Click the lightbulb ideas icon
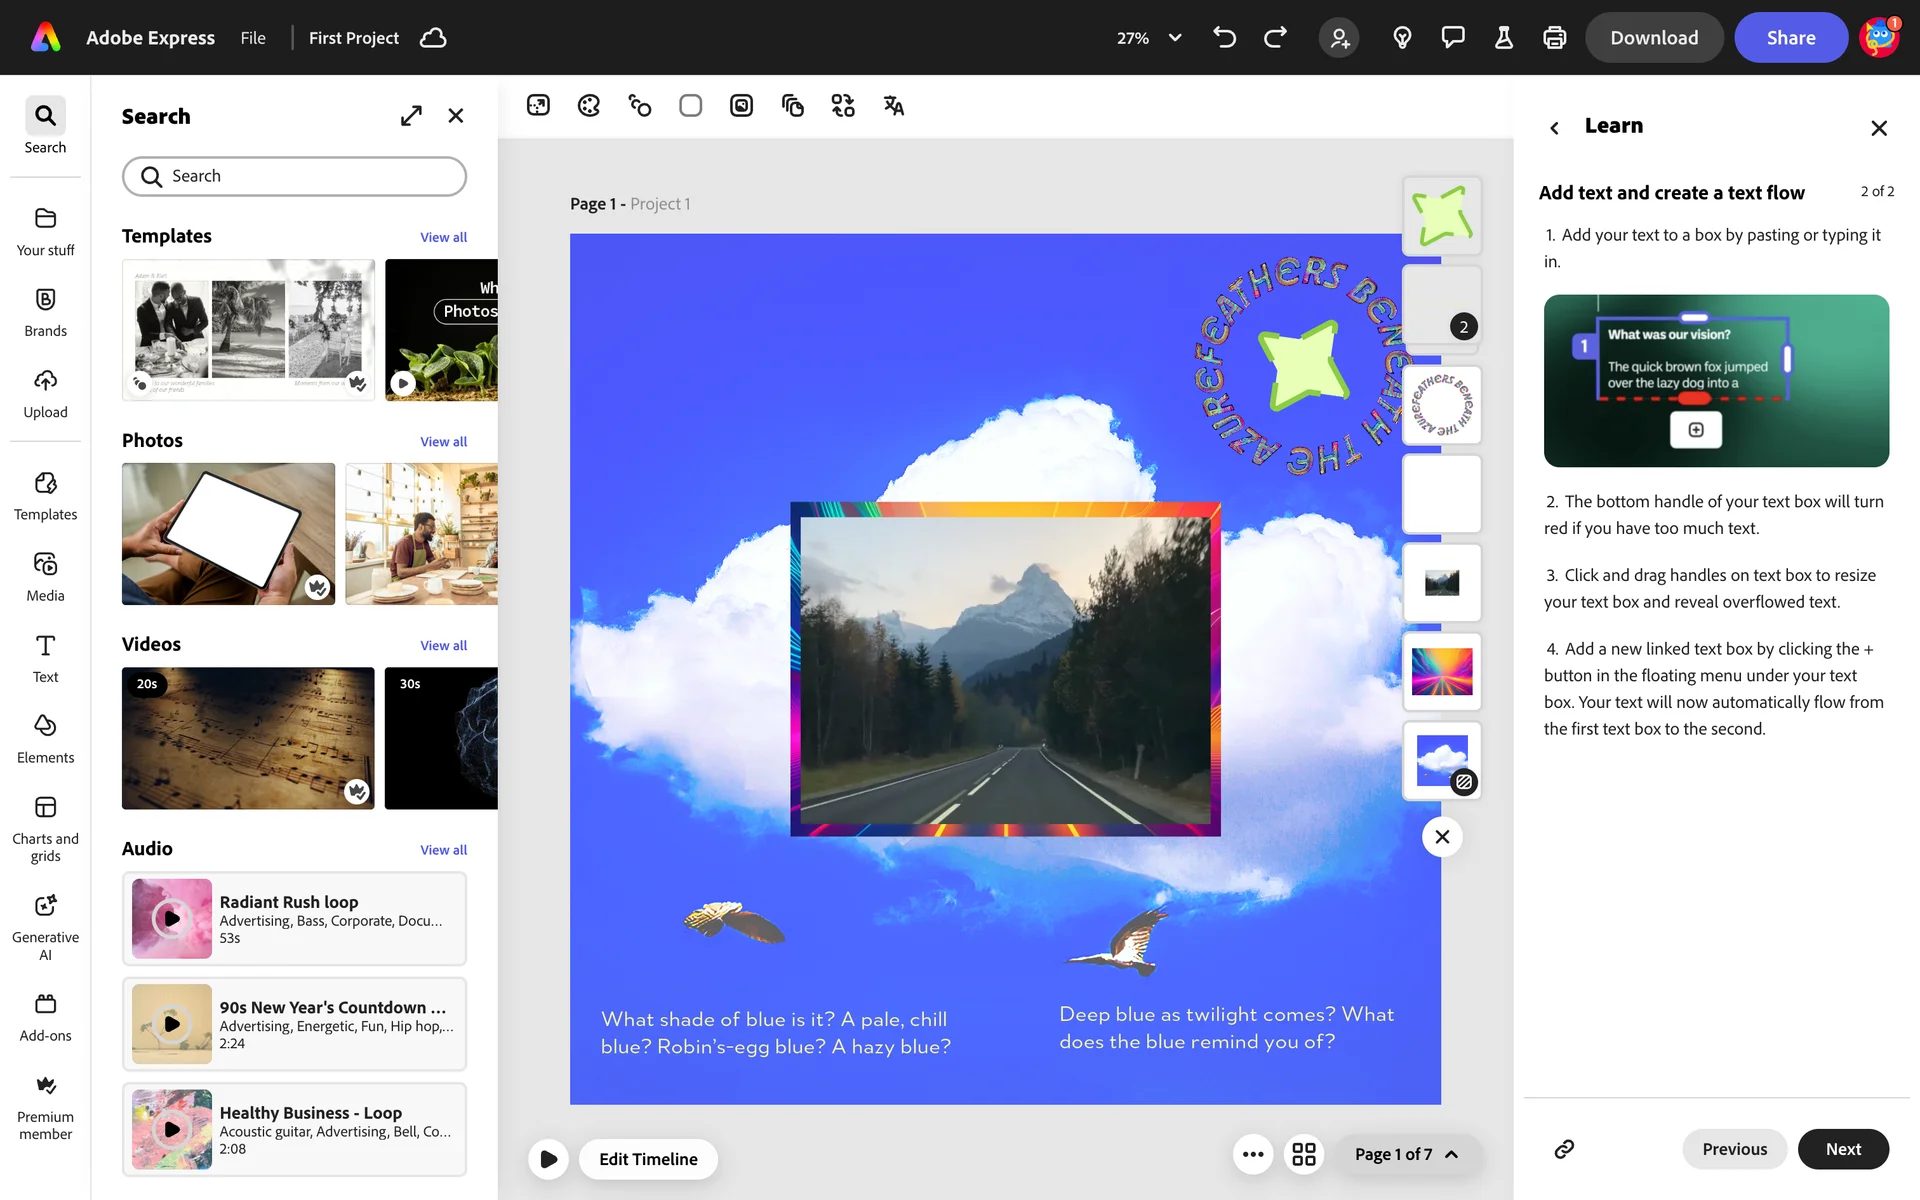This screenshot has height=1200, width=1920. point(1402,38)
